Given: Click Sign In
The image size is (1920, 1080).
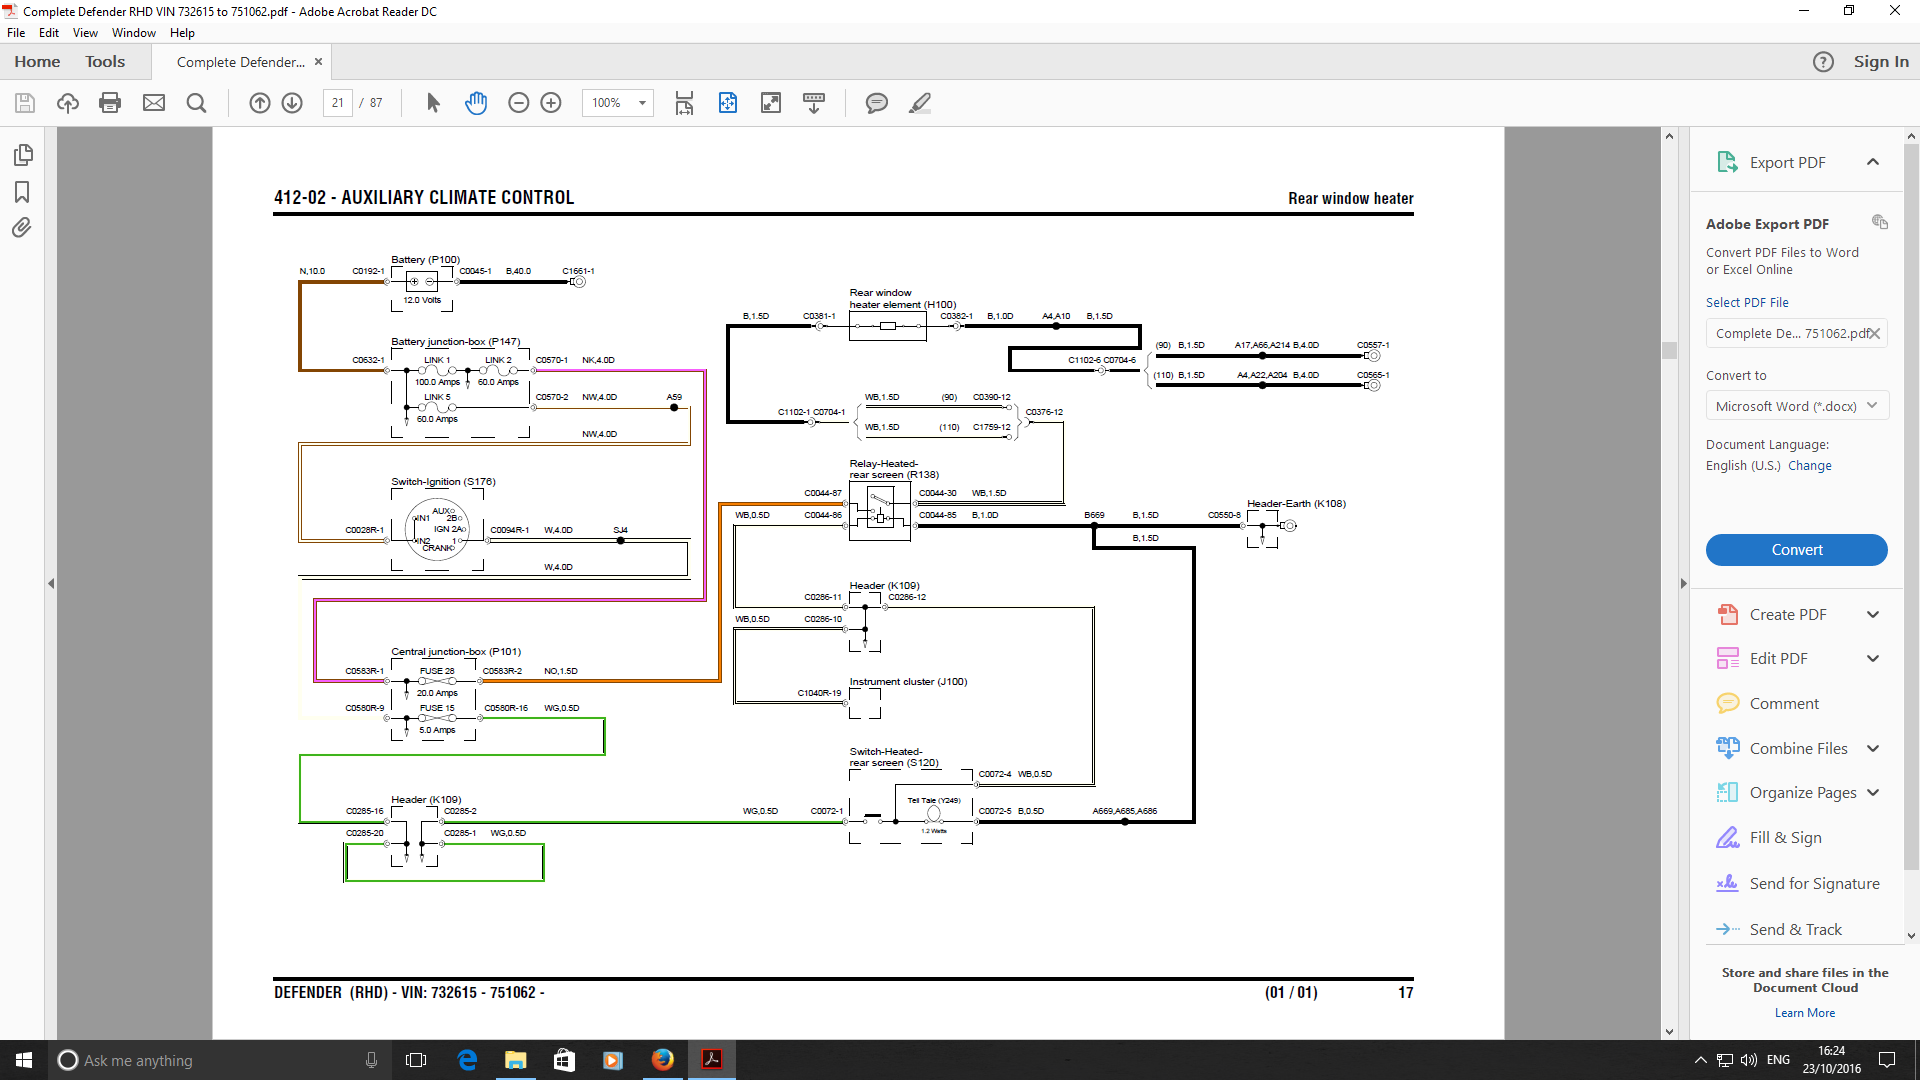Looking at the screenshot, I should [1881, 62].
